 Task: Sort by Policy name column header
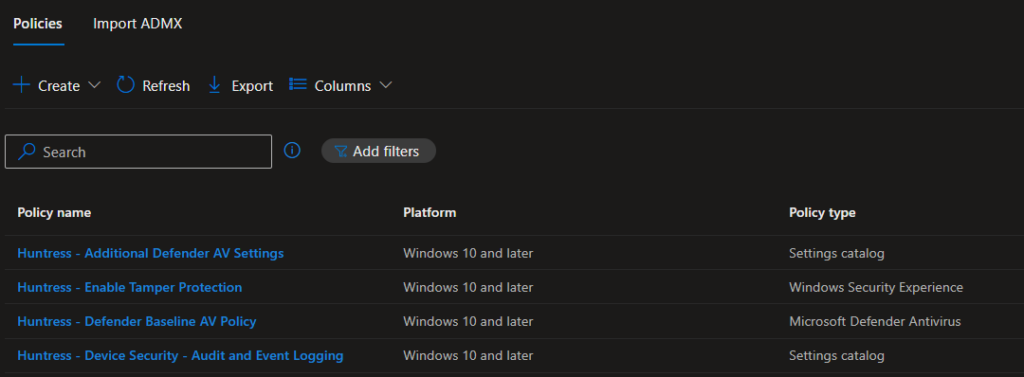pos(54,212)
